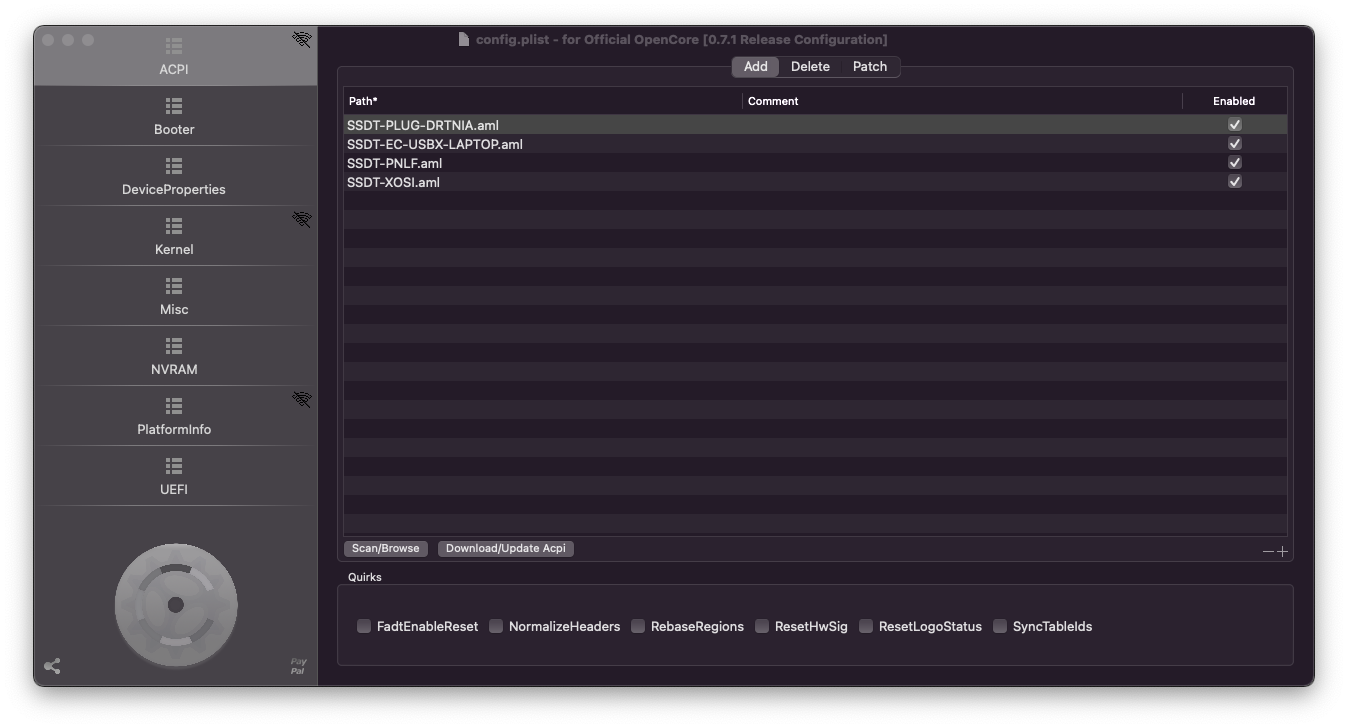Click the PayPal donate icon
Screen dimensions: 1348x728
[298, 666]
